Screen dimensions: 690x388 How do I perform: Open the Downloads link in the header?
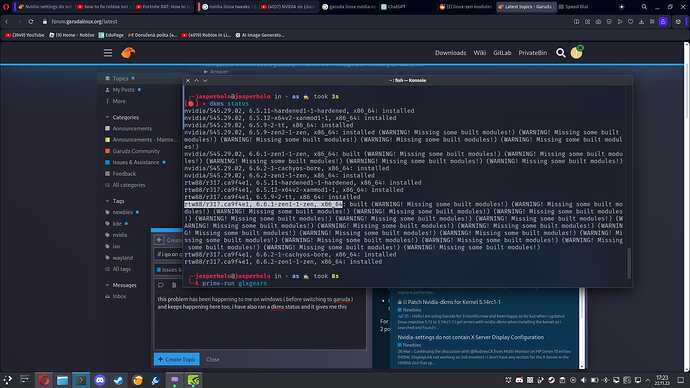pyautogui.click(x=450, y=53)
